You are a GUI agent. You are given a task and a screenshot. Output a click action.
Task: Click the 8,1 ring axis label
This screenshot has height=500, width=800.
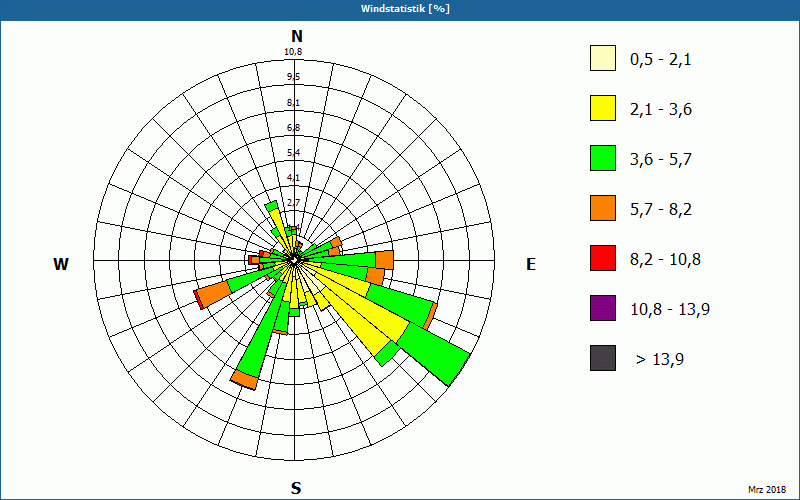coord(293,103)
